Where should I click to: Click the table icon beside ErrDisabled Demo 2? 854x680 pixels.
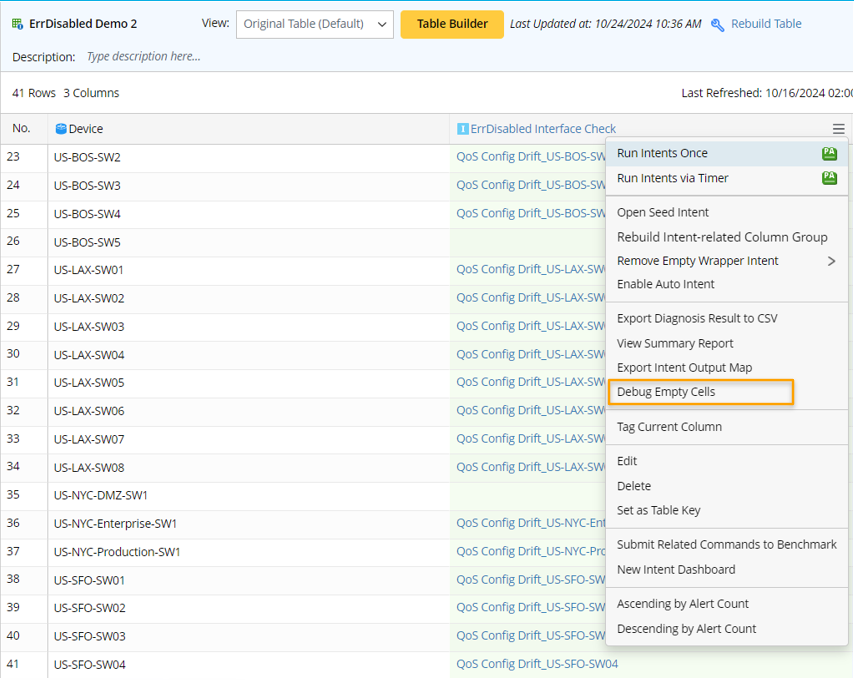(x=18, y=24)
